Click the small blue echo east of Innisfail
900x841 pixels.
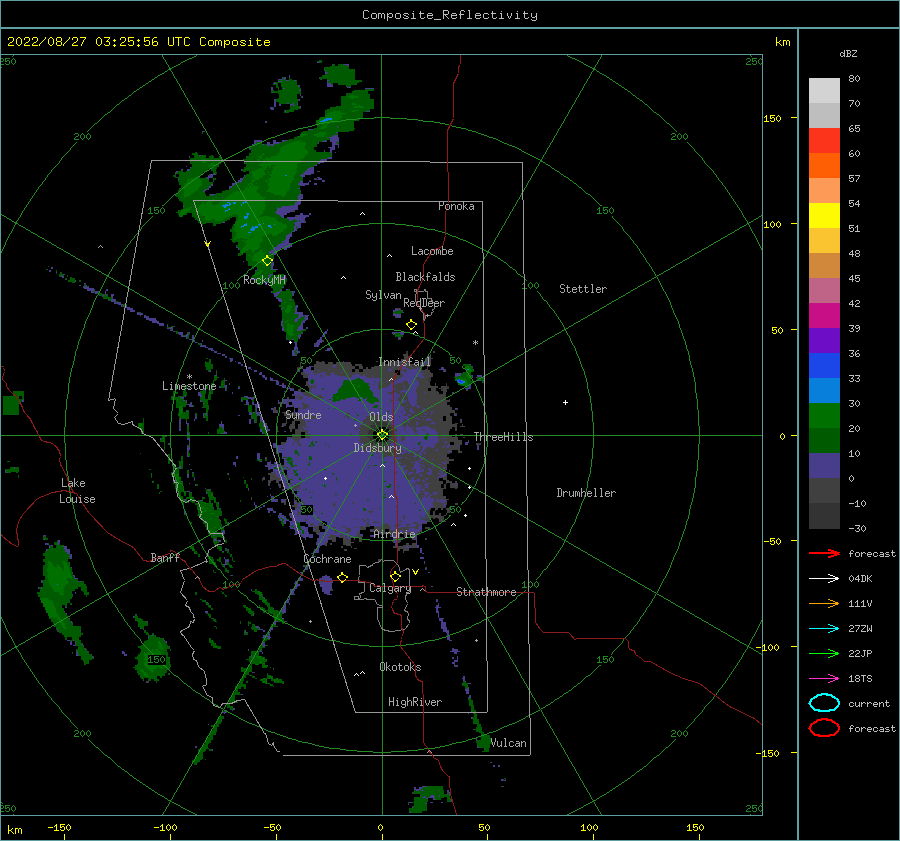click(x=460, y=380)
